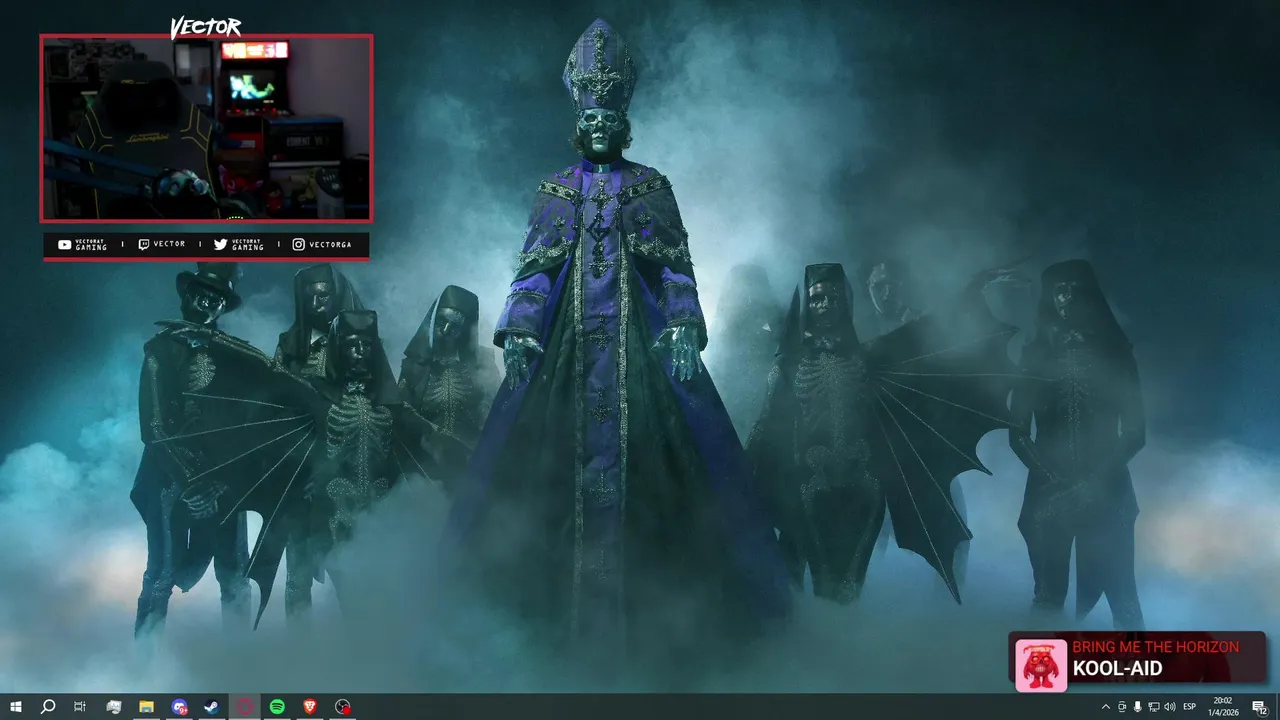Viewport: 1280px width, 720px height.
Task: Click the BRING ME THE HORIZON artist text
Action: [1155, 647]
